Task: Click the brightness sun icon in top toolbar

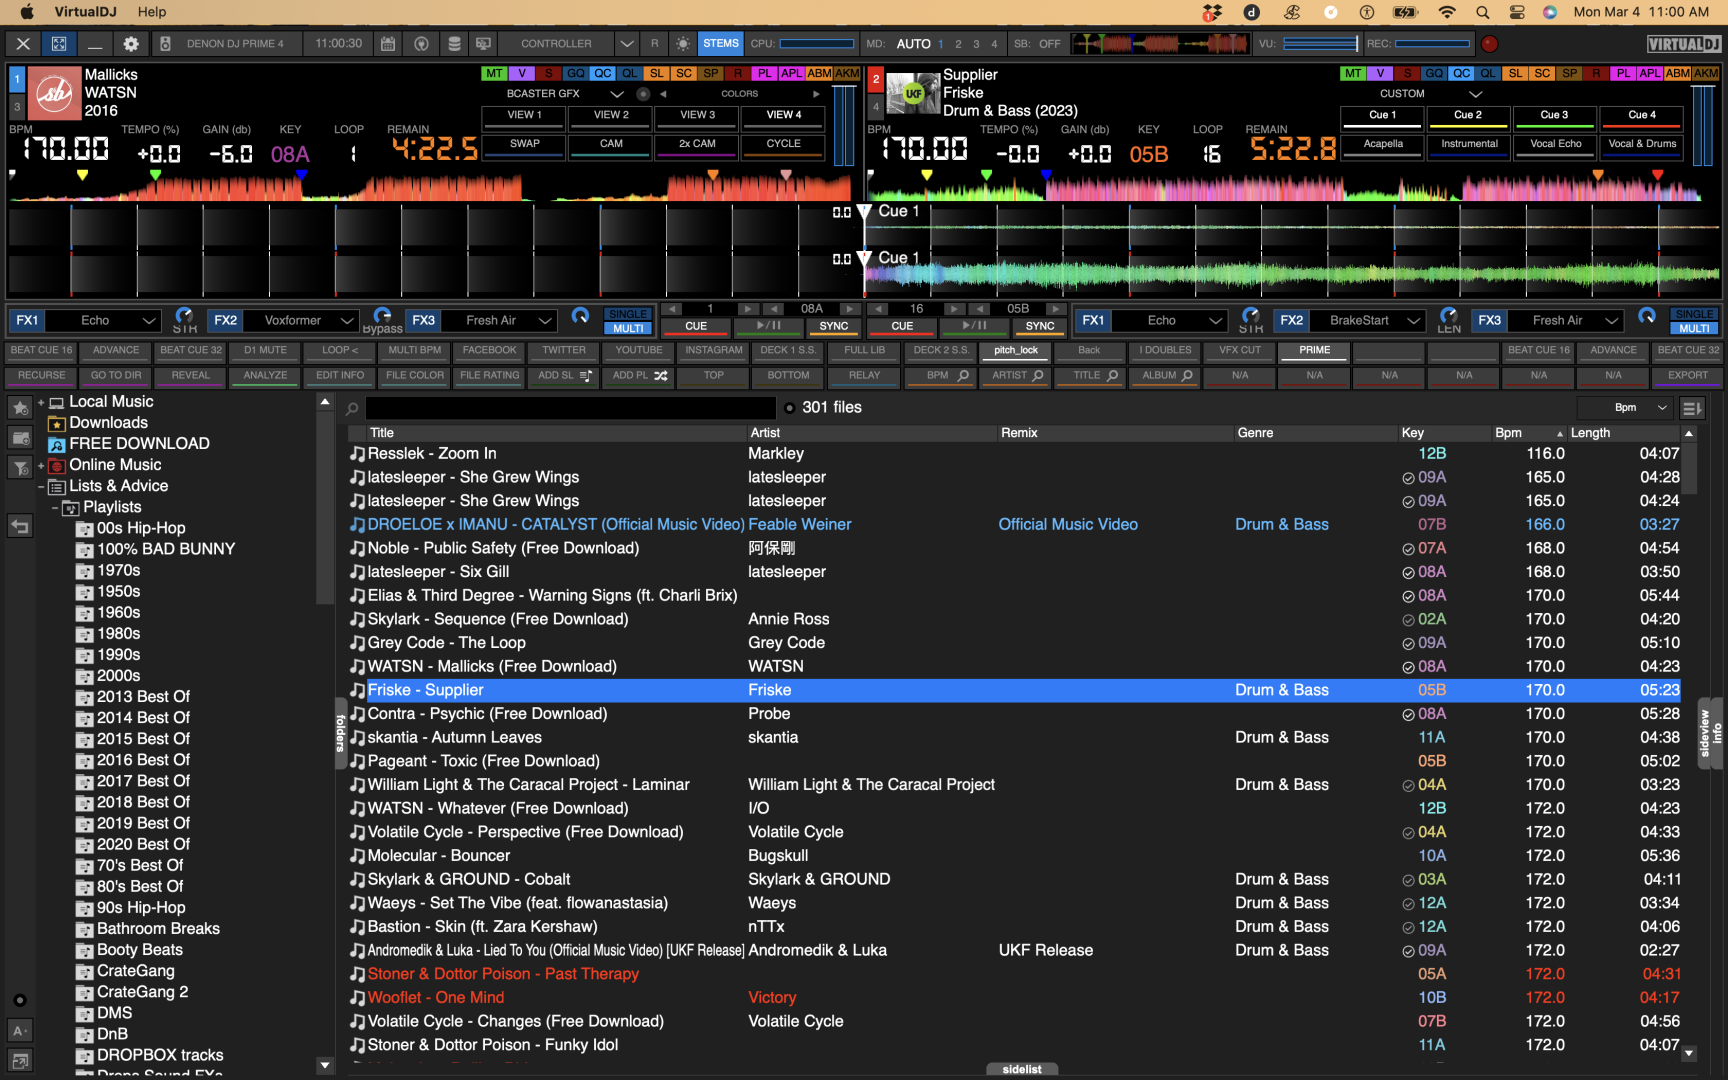Action: [x=683, y=44]
